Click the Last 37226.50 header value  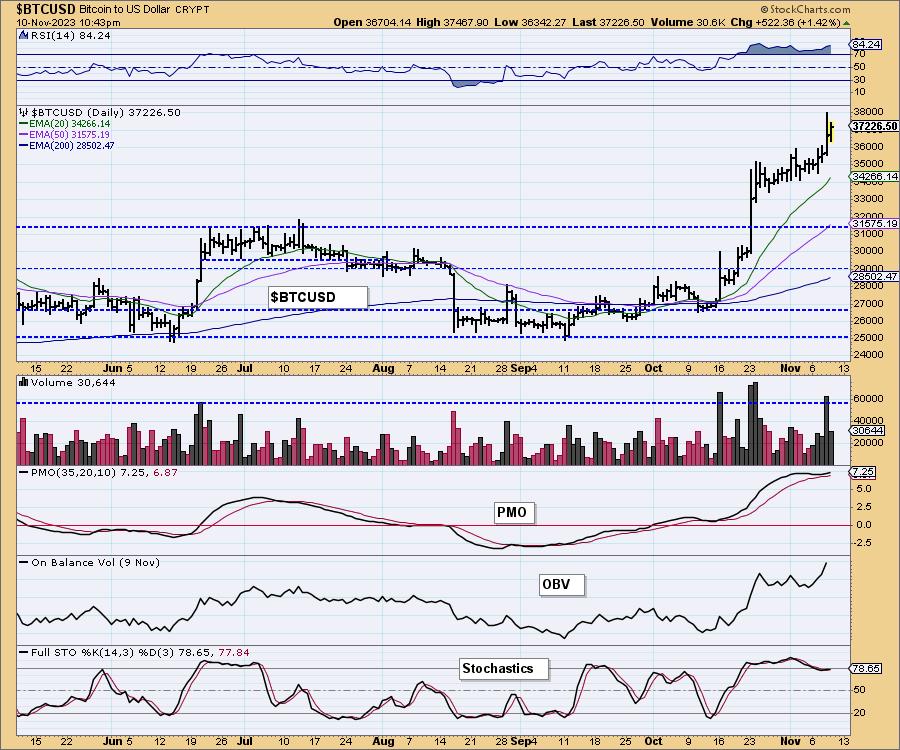click(x=608, y=22)
